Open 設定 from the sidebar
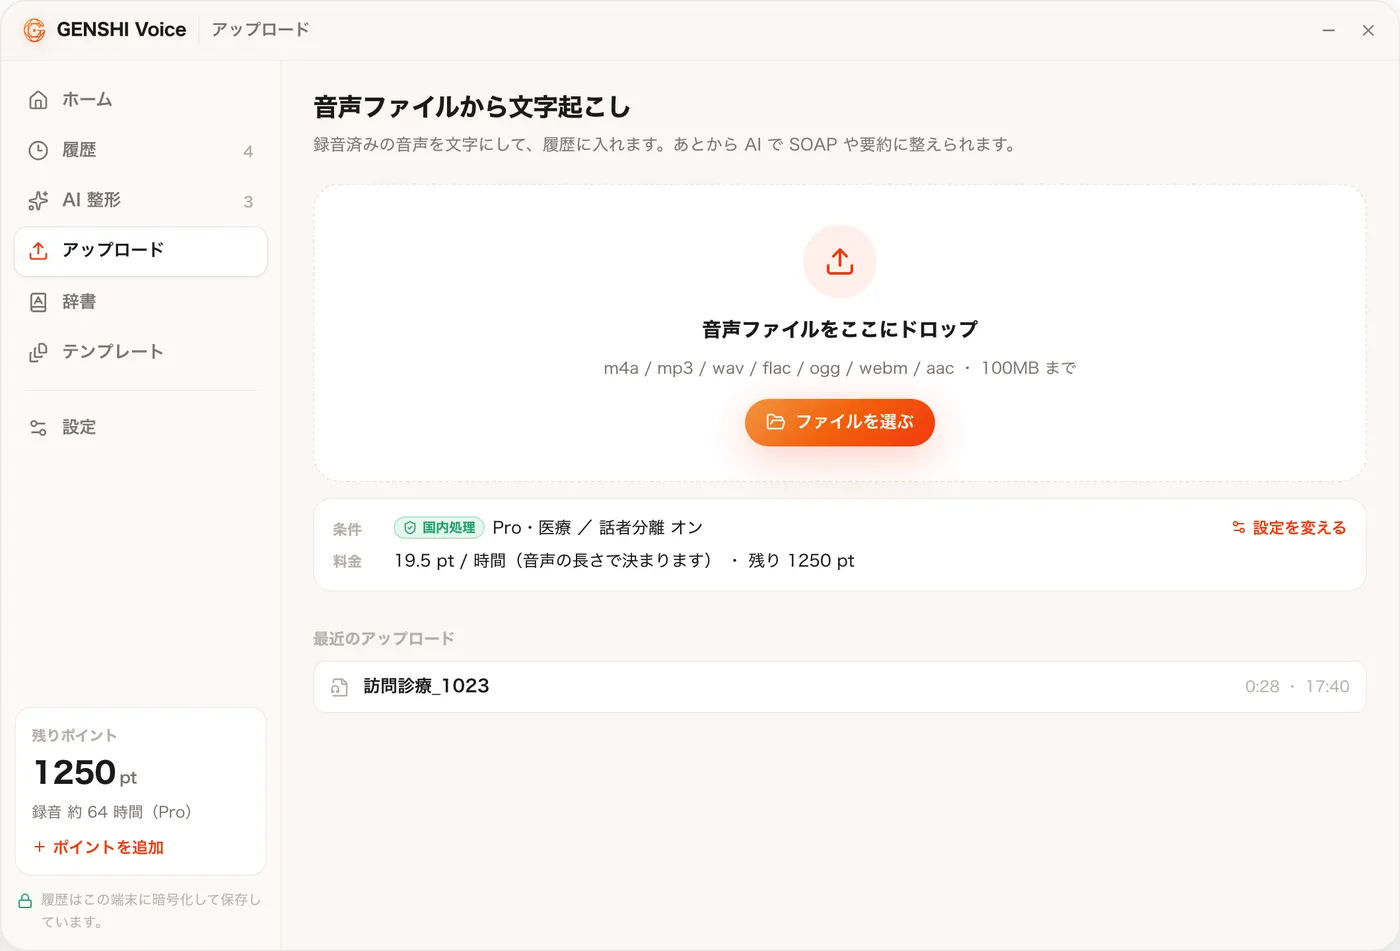1400x951 pixels. tap(140, 428)
